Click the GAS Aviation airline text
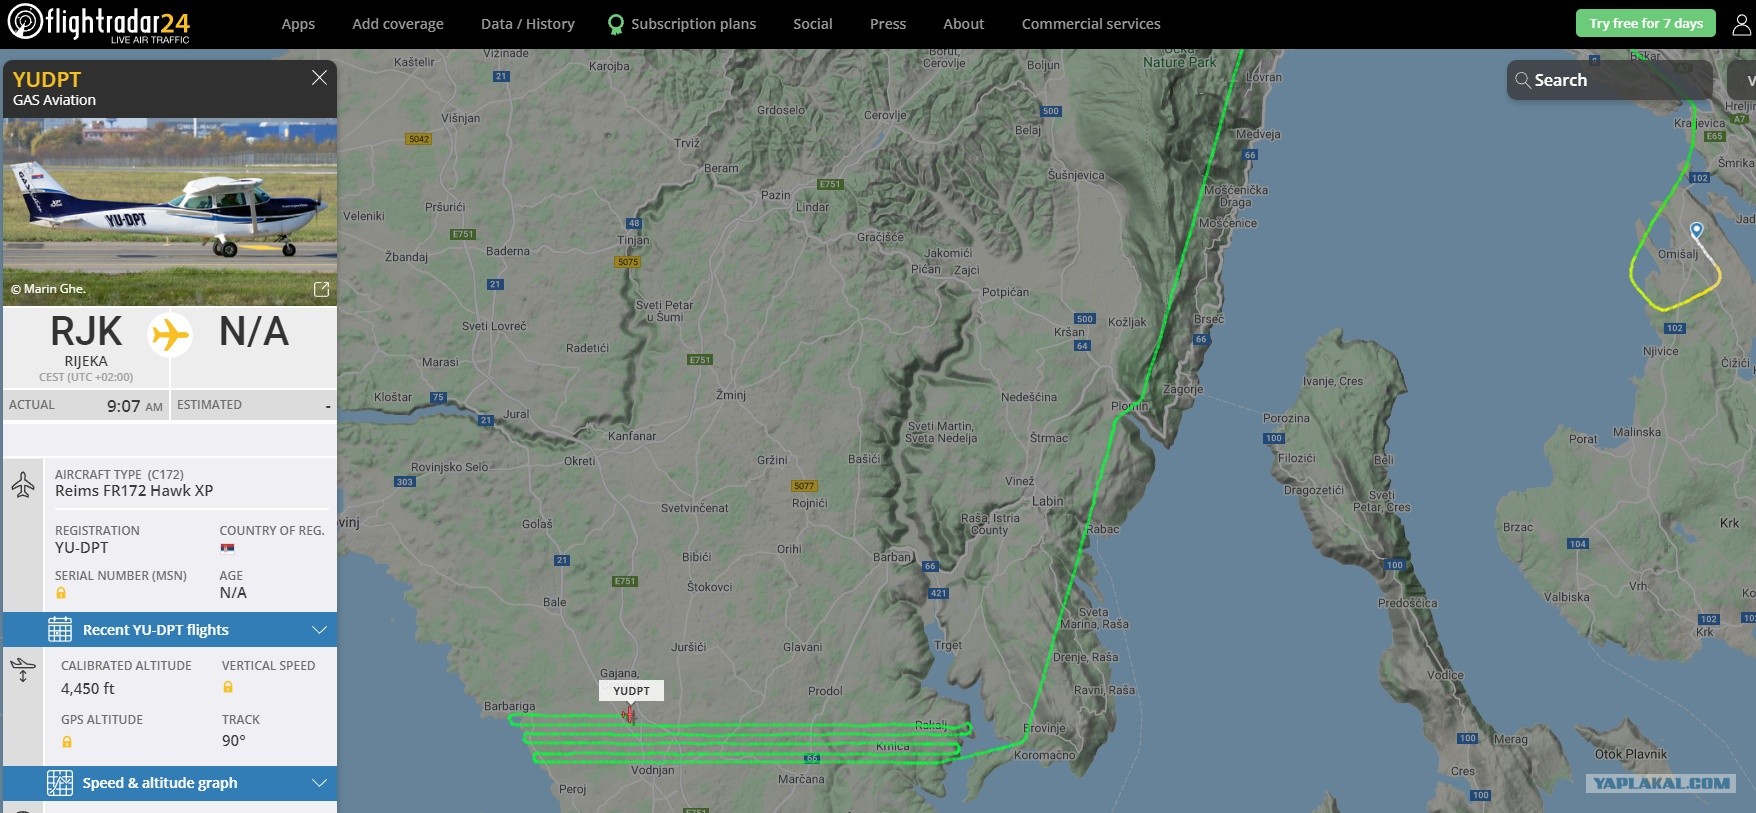 55,100
